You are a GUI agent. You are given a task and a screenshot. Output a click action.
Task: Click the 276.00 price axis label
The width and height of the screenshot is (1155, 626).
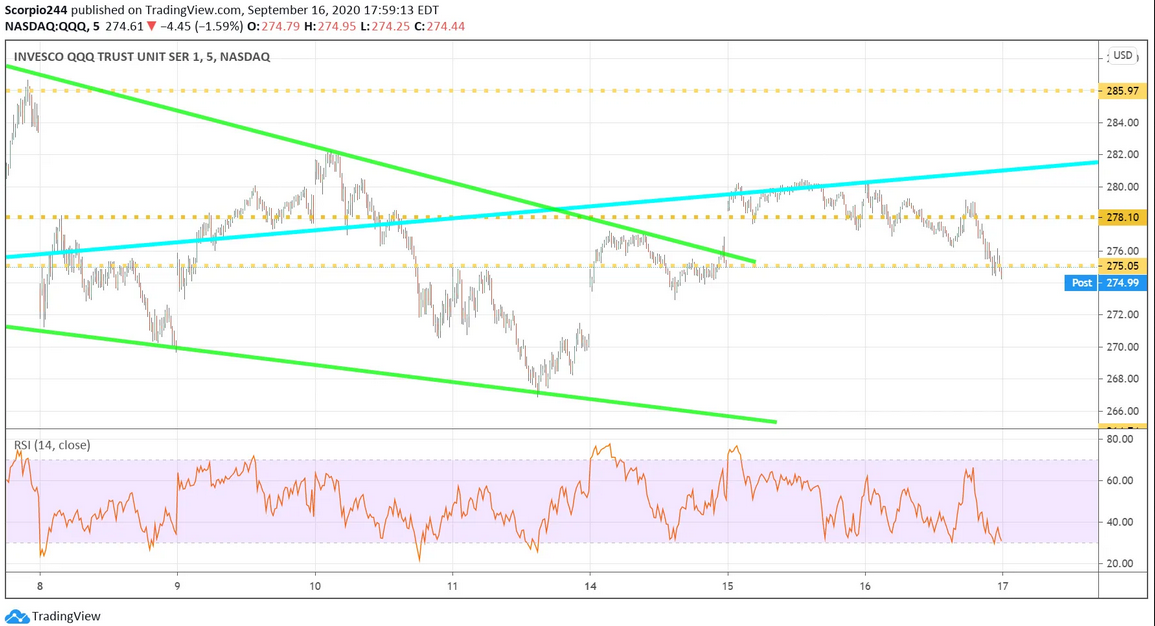(x=1122, y=251)
